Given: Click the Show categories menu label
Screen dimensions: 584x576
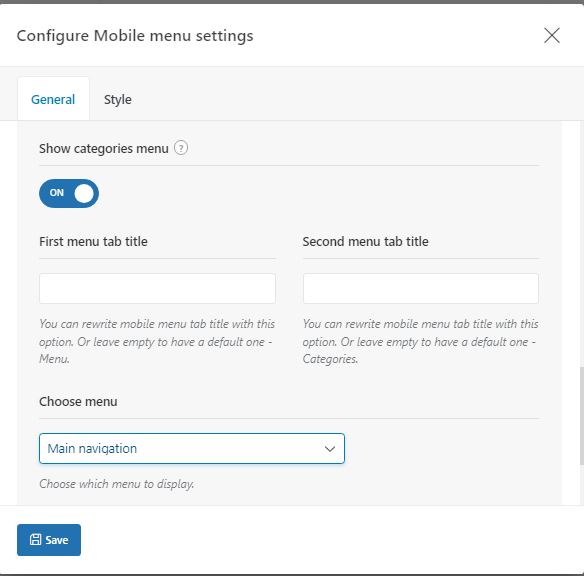Looking at the screenshot, I should point(104,149).
